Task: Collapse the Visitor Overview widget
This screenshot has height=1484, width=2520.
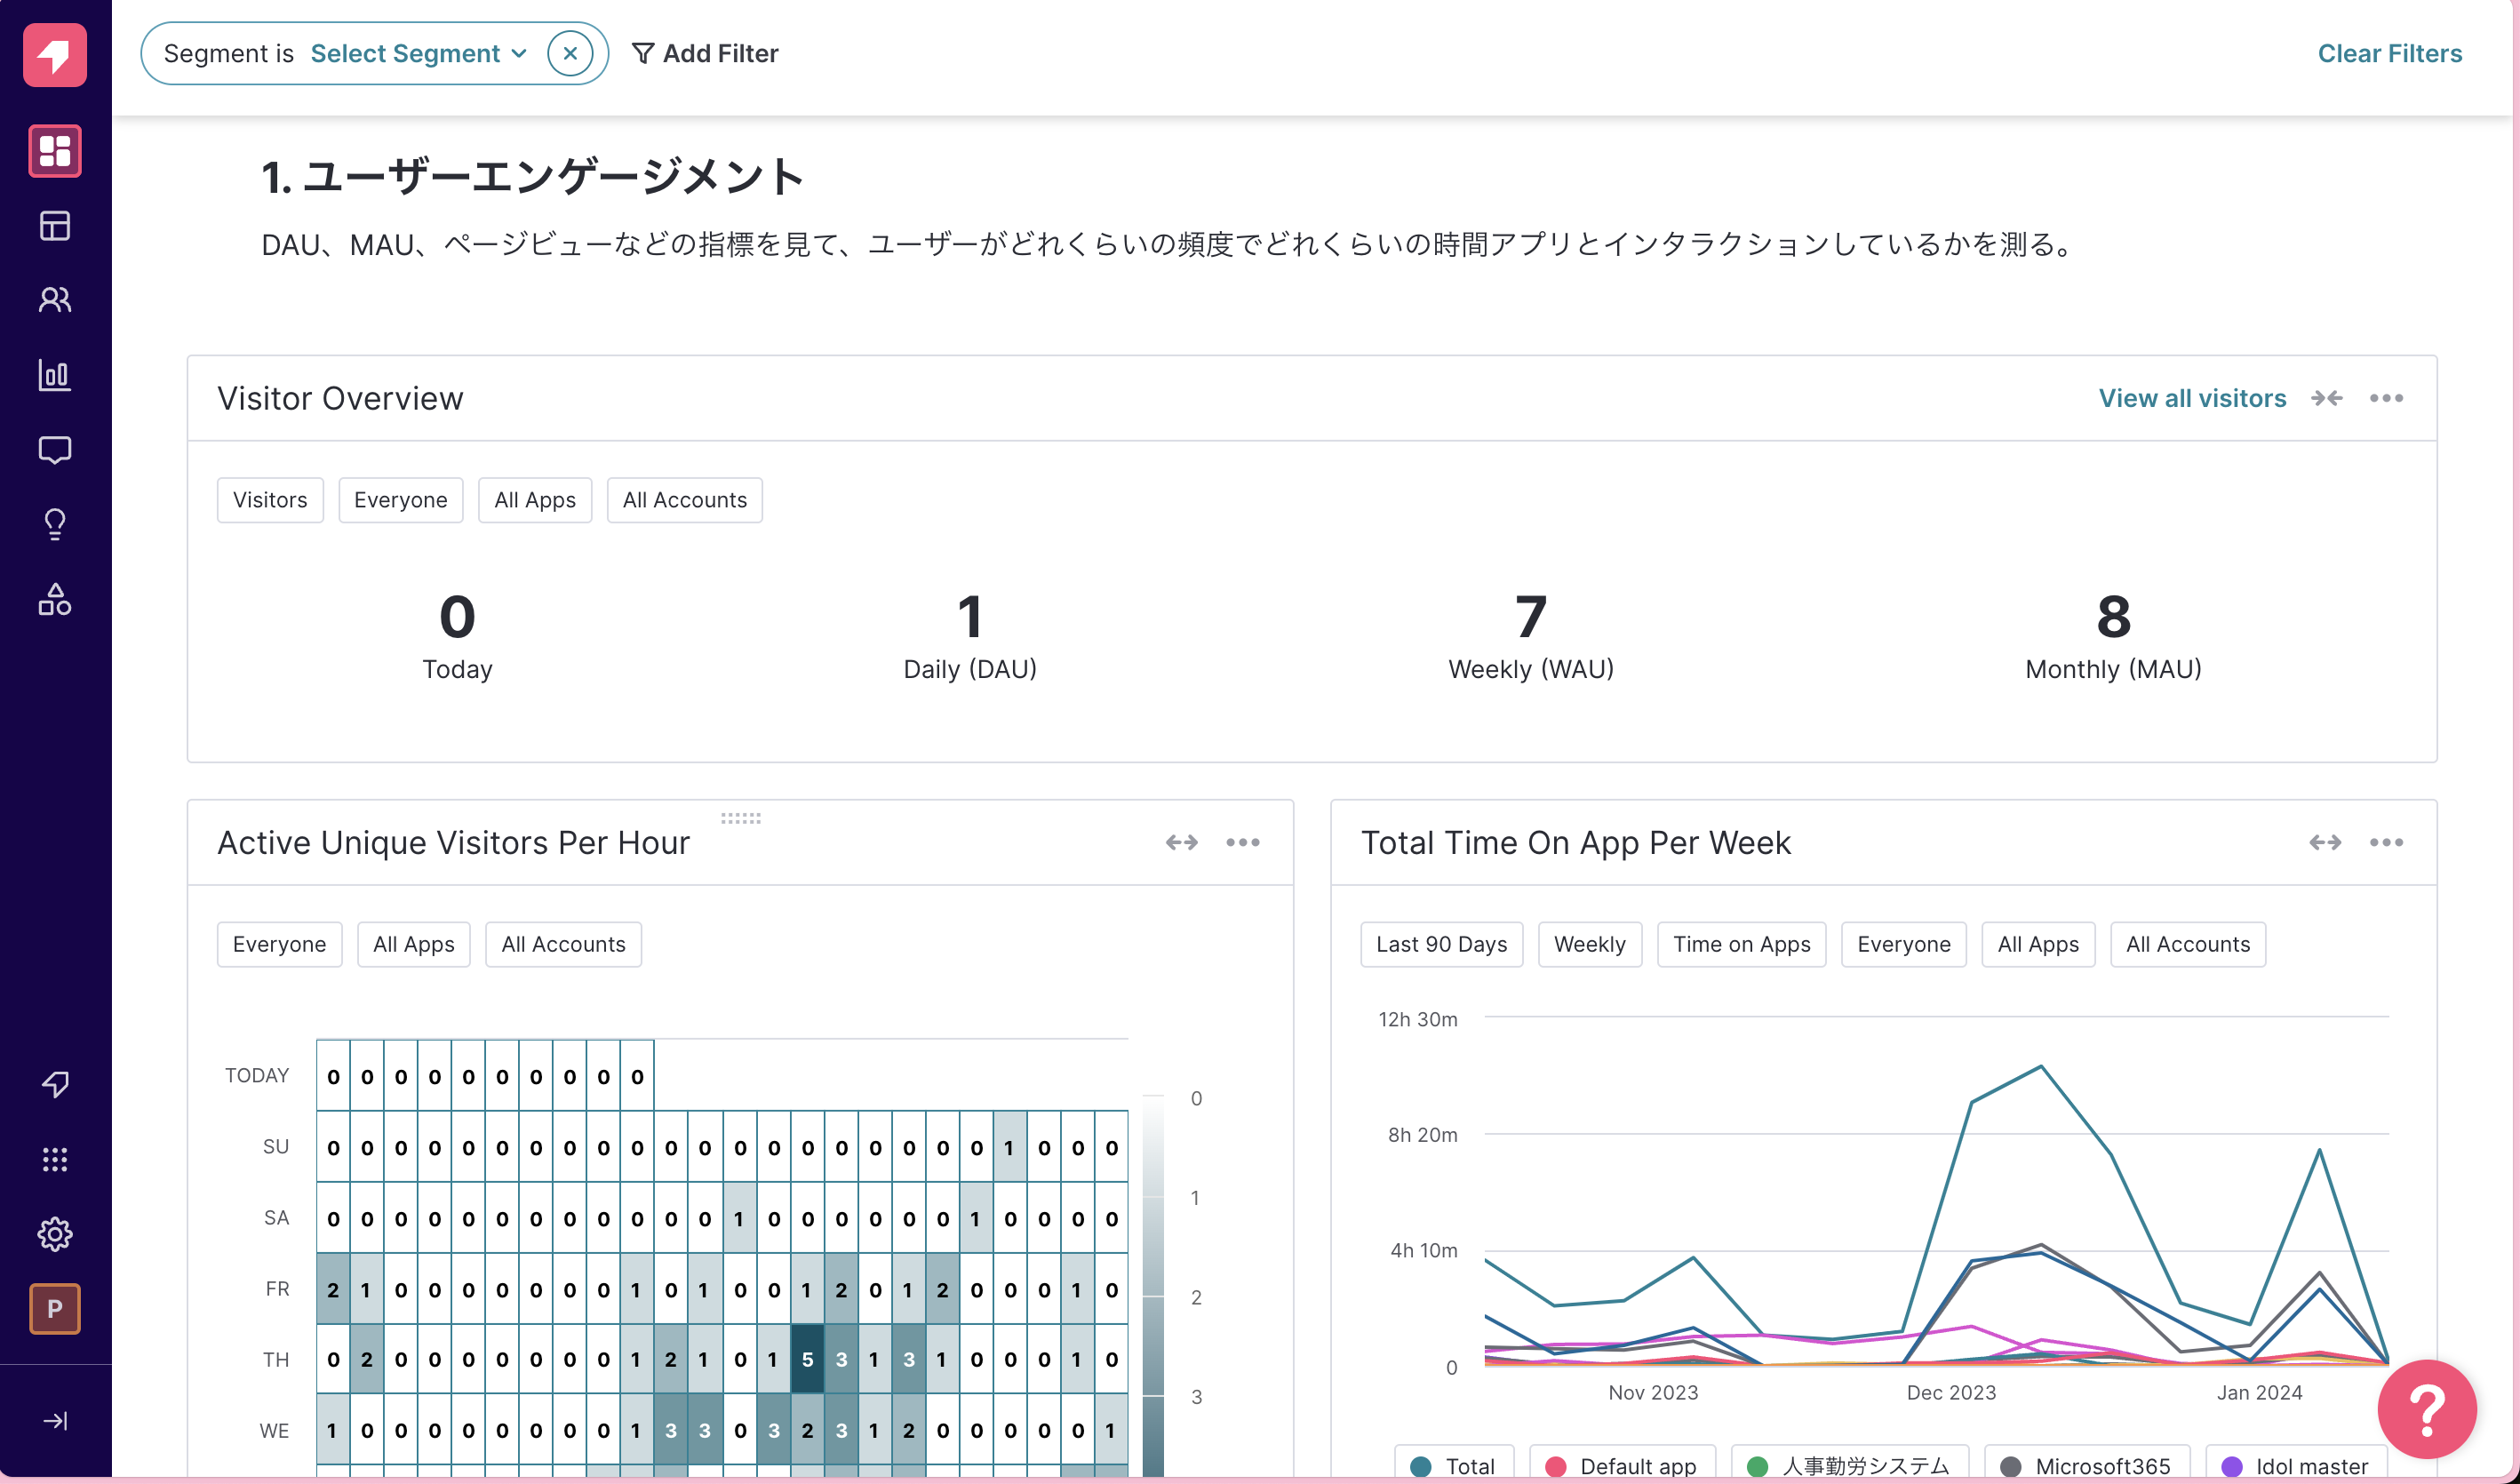Action: (x=2327, y=397)
